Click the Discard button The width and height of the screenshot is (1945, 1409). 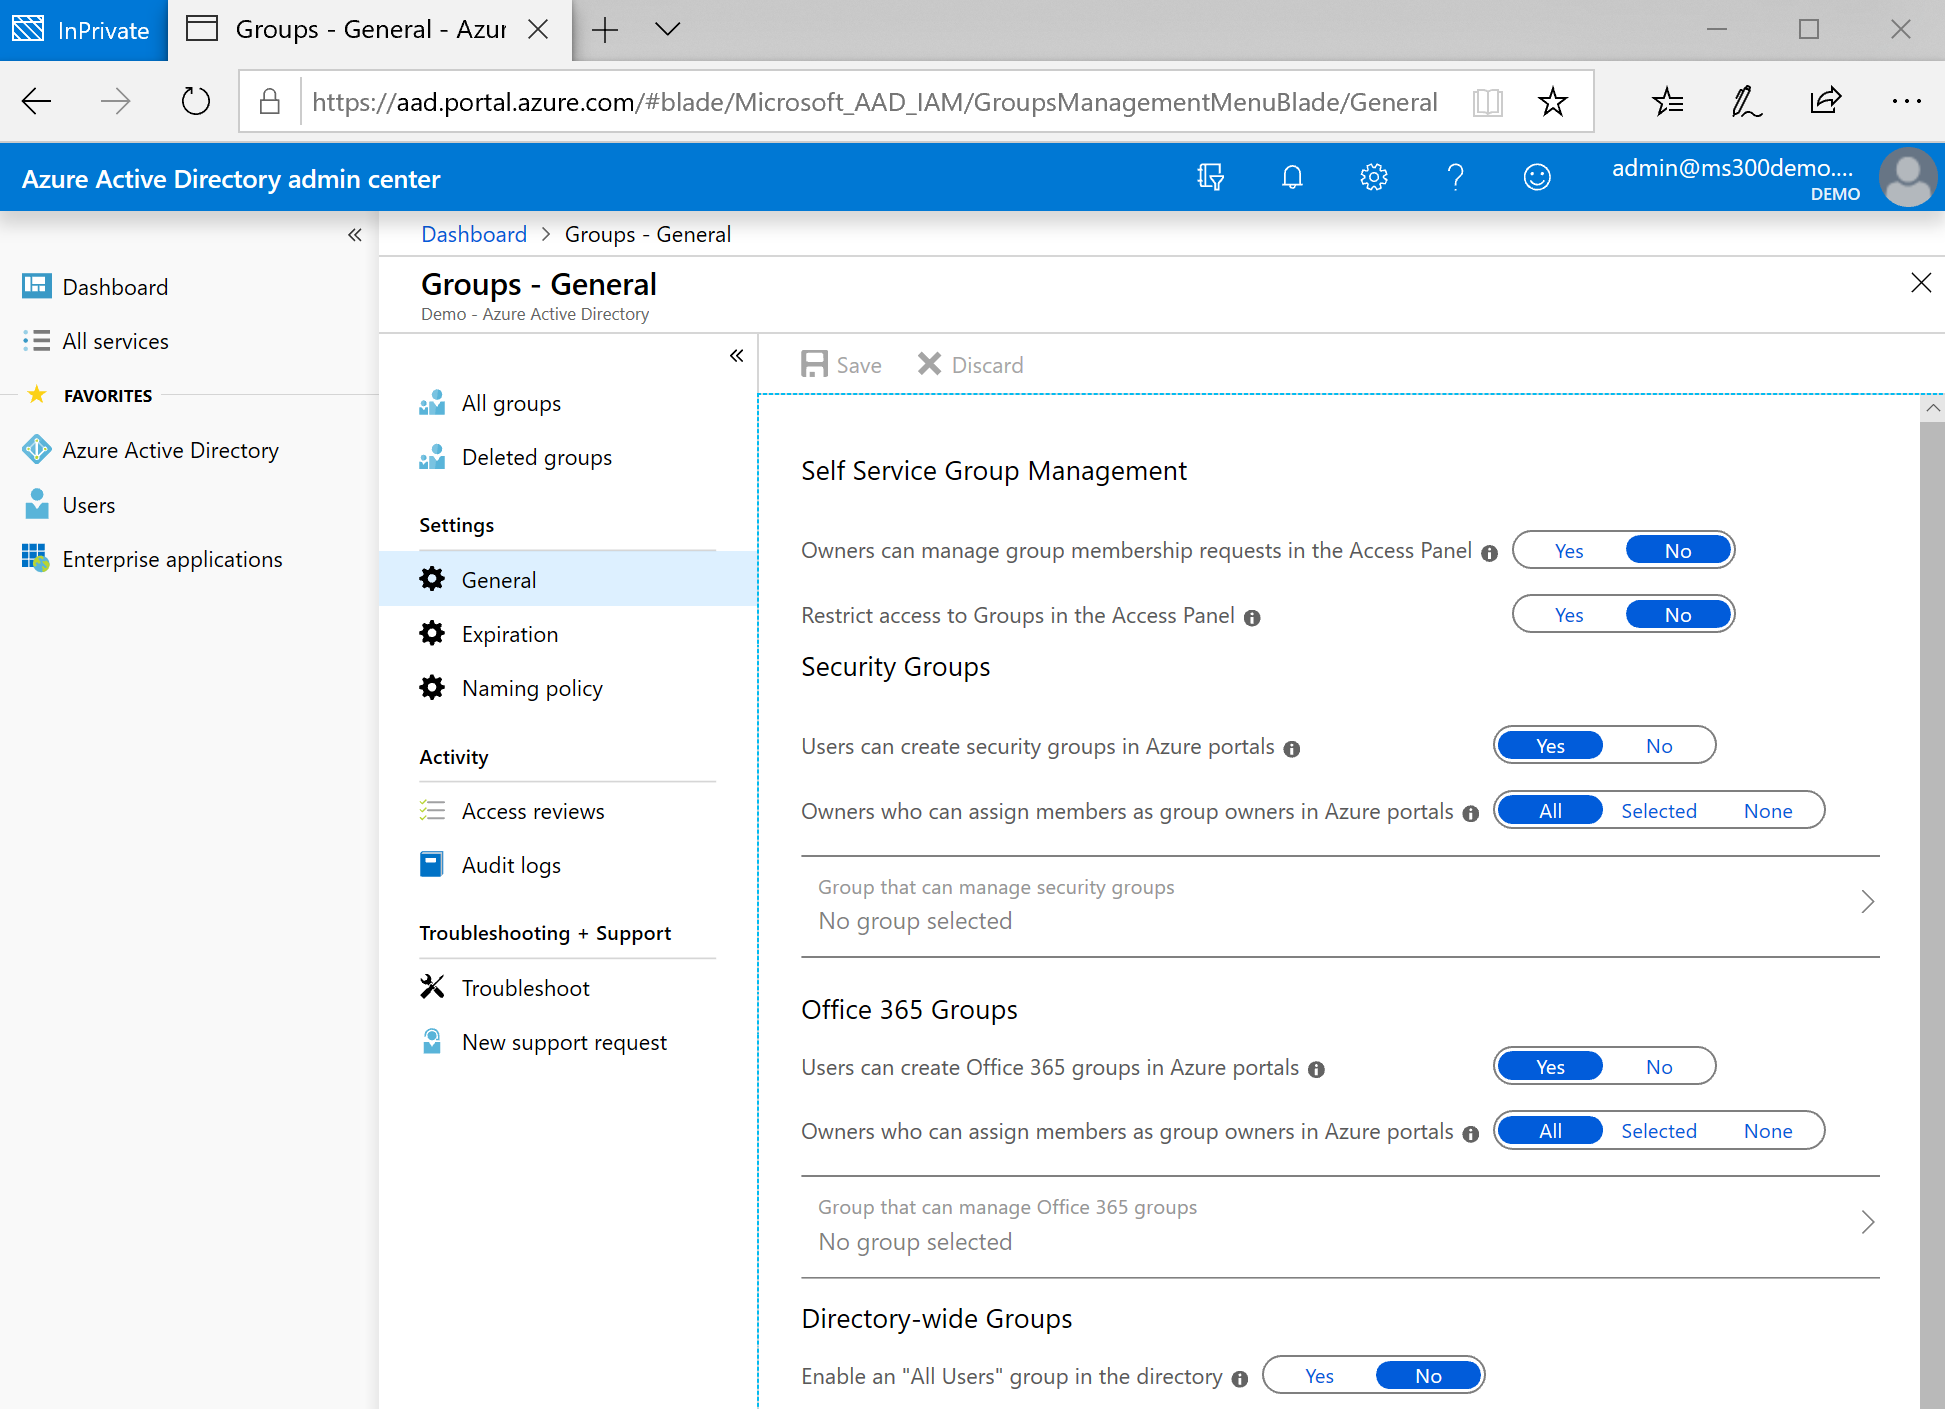click(x=970, y=364)
